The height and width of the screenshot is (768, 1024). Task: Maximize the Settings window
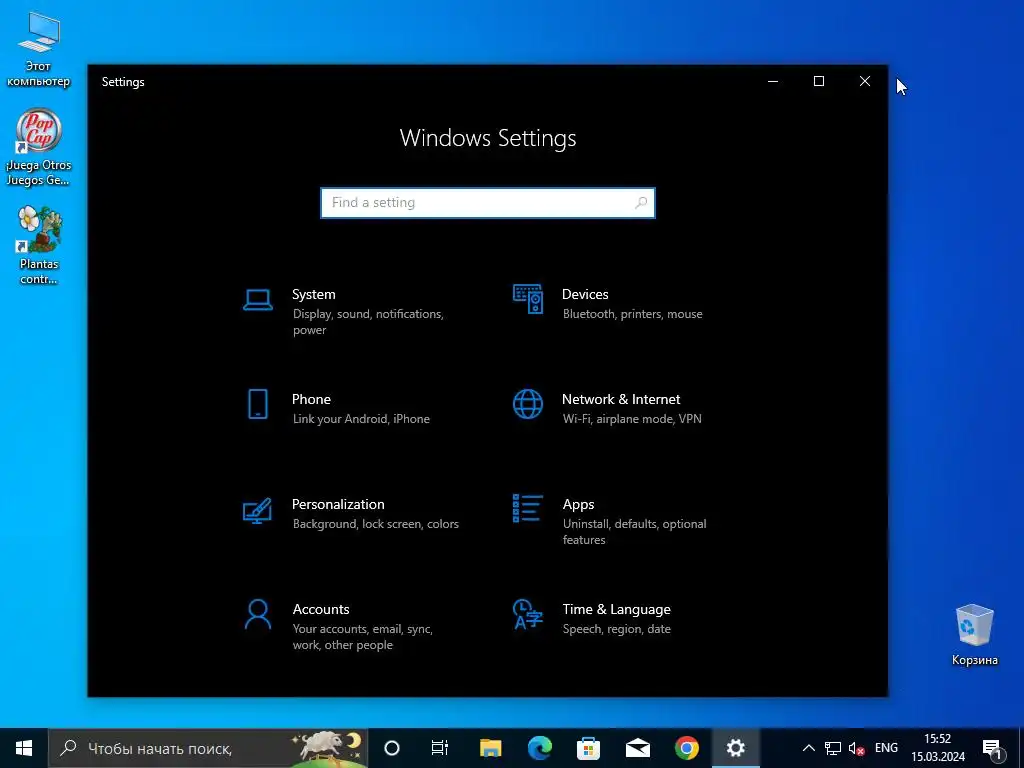tap(819, 82)
